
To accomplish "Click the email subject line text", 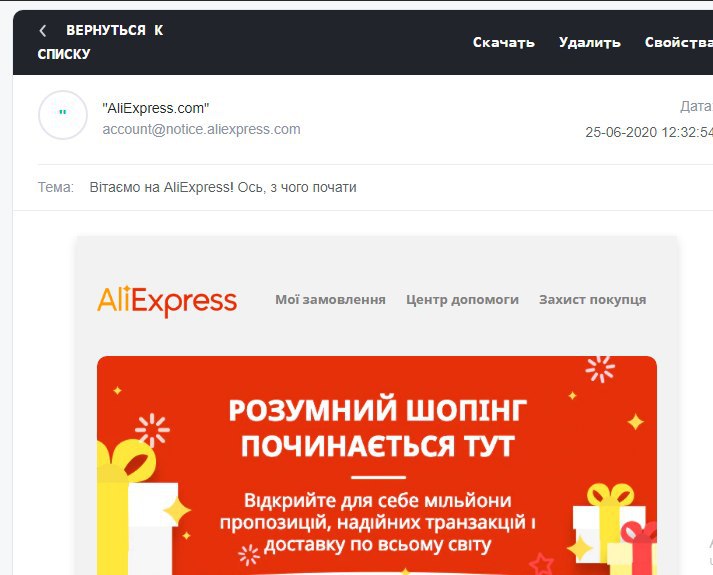I will [223, 187].
